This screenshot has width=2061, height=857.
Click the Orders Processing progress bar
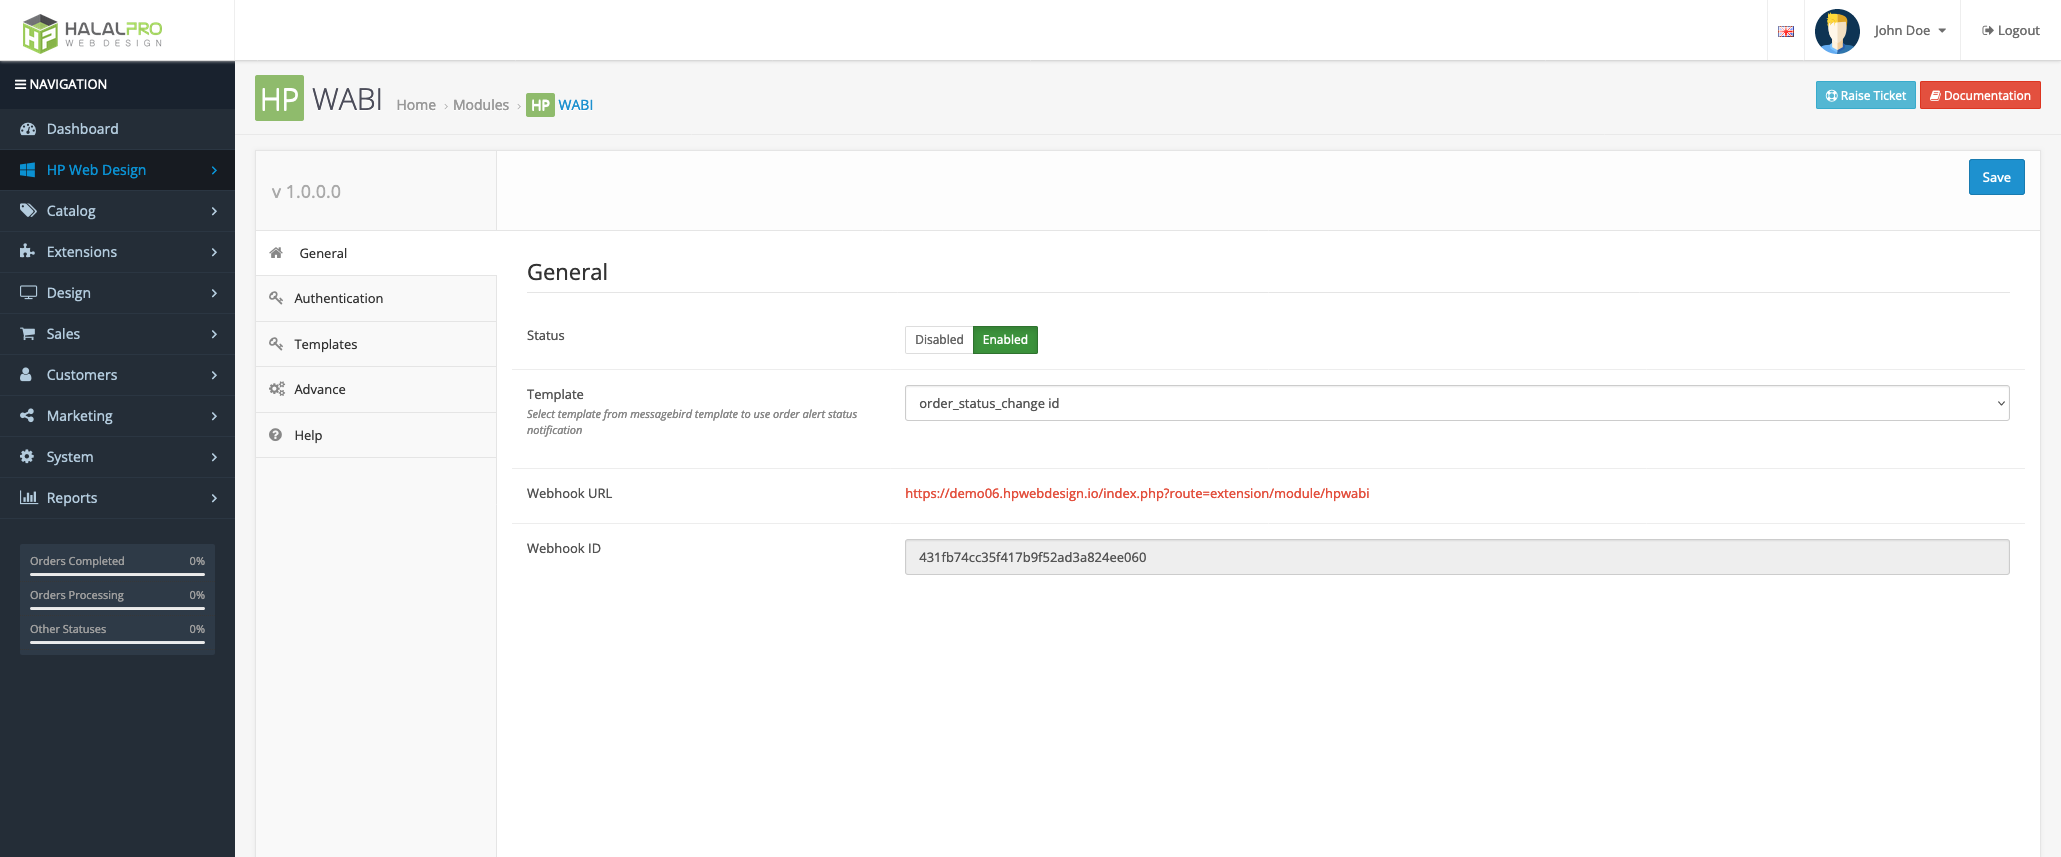click(117, 608)
